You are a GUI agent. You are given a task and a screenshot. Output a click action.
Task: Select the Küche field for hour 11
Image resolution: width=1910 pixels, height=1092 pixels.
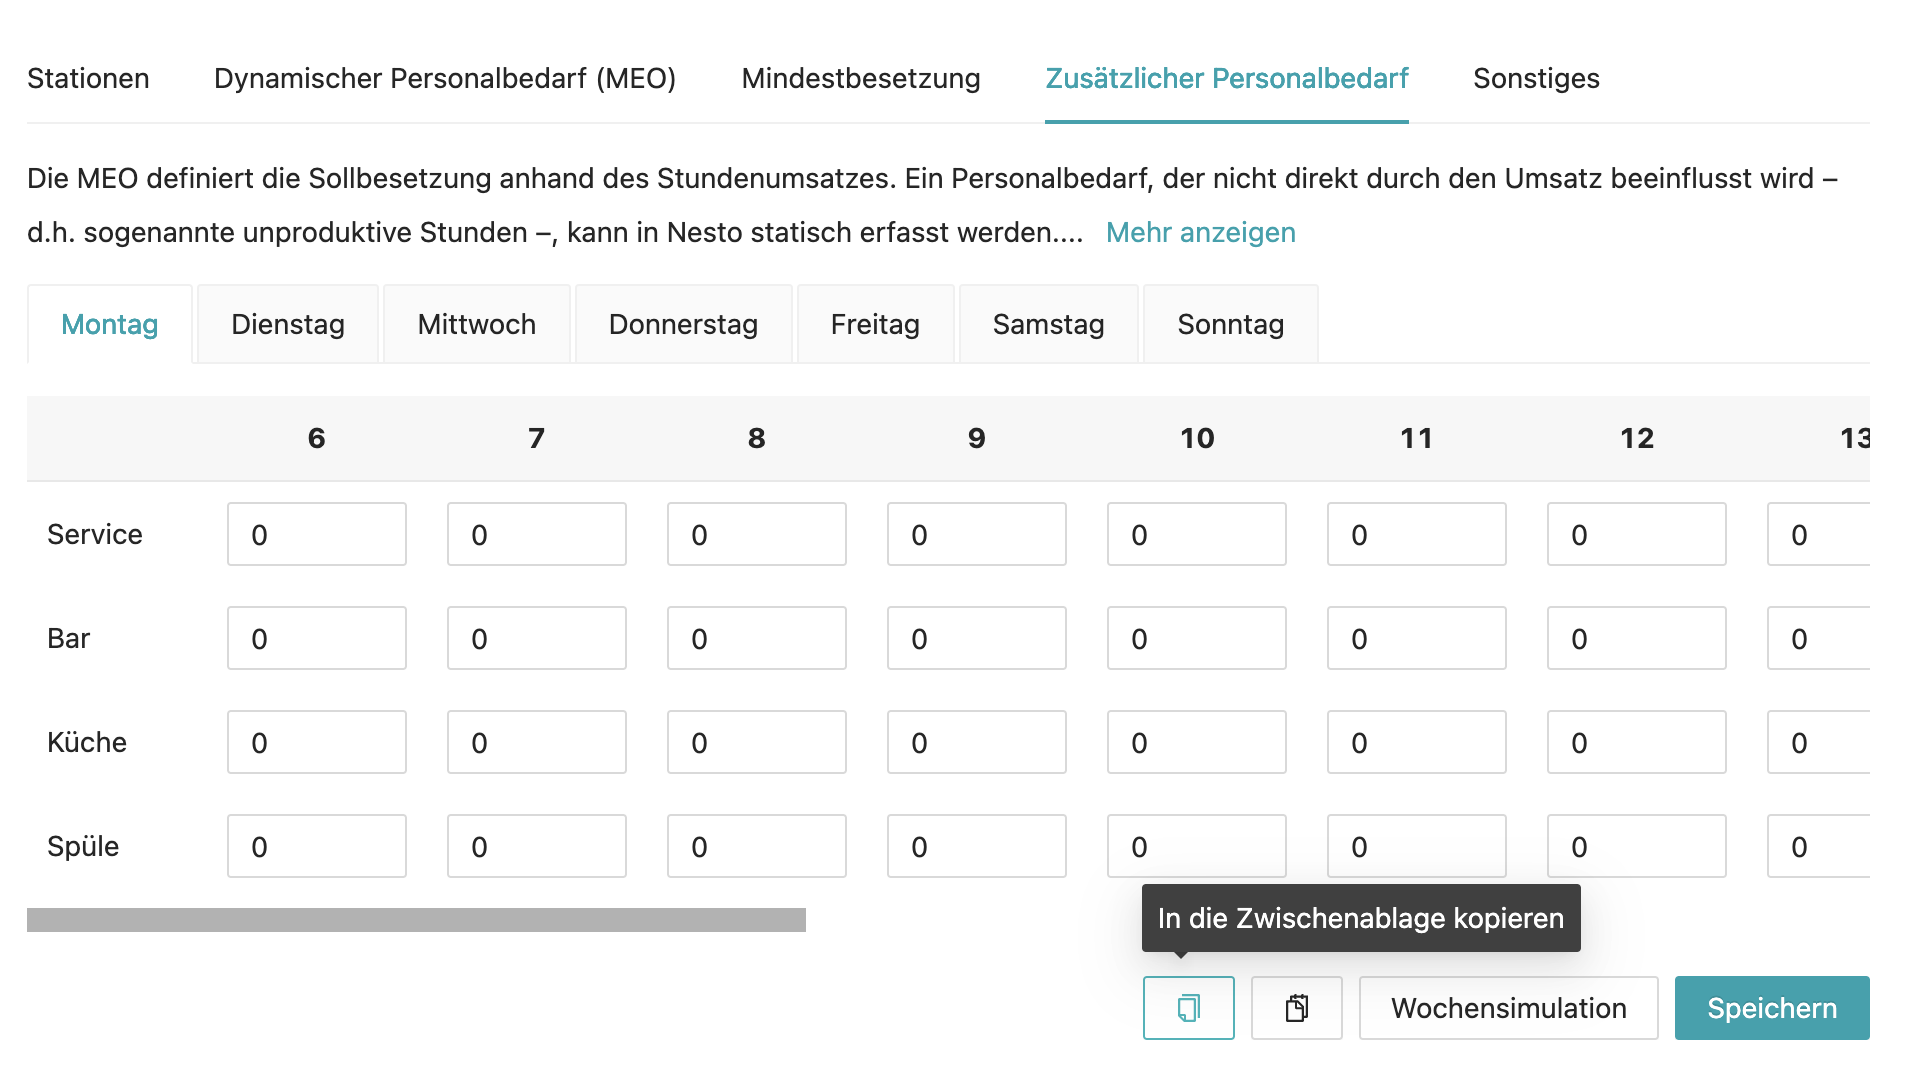tap(1417, 743)
